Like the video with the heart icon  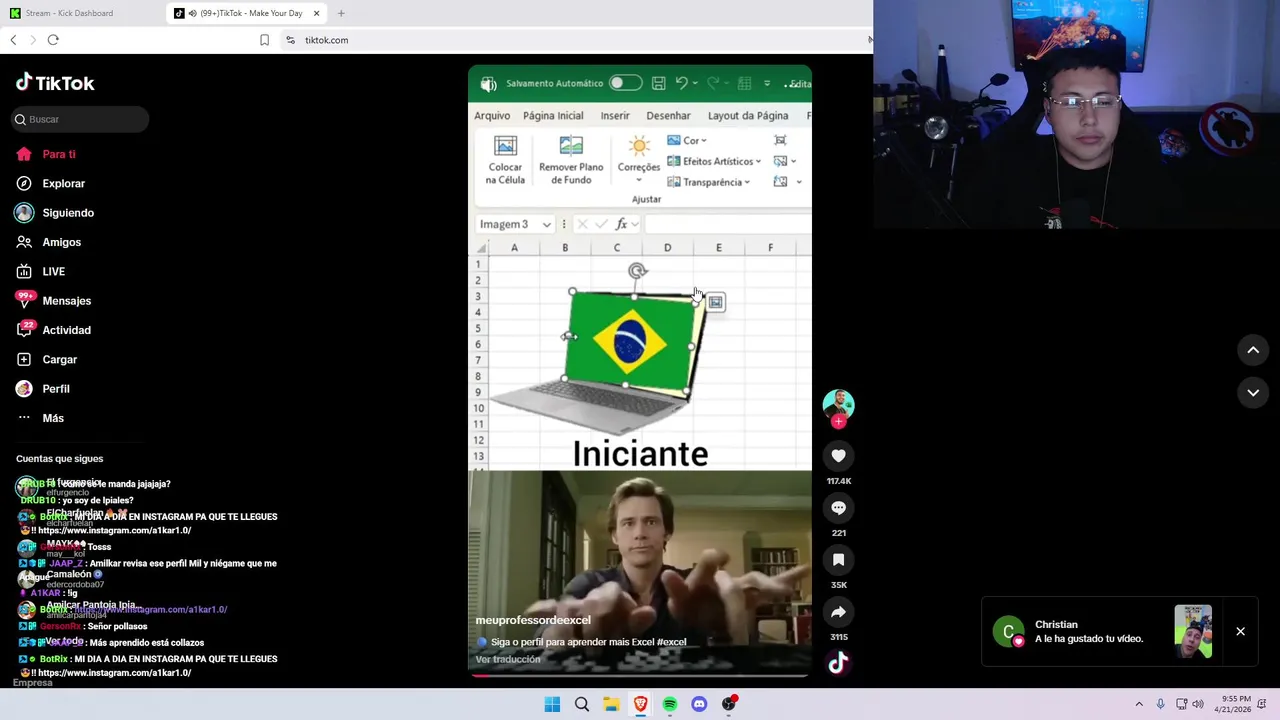tap(838, 456)
